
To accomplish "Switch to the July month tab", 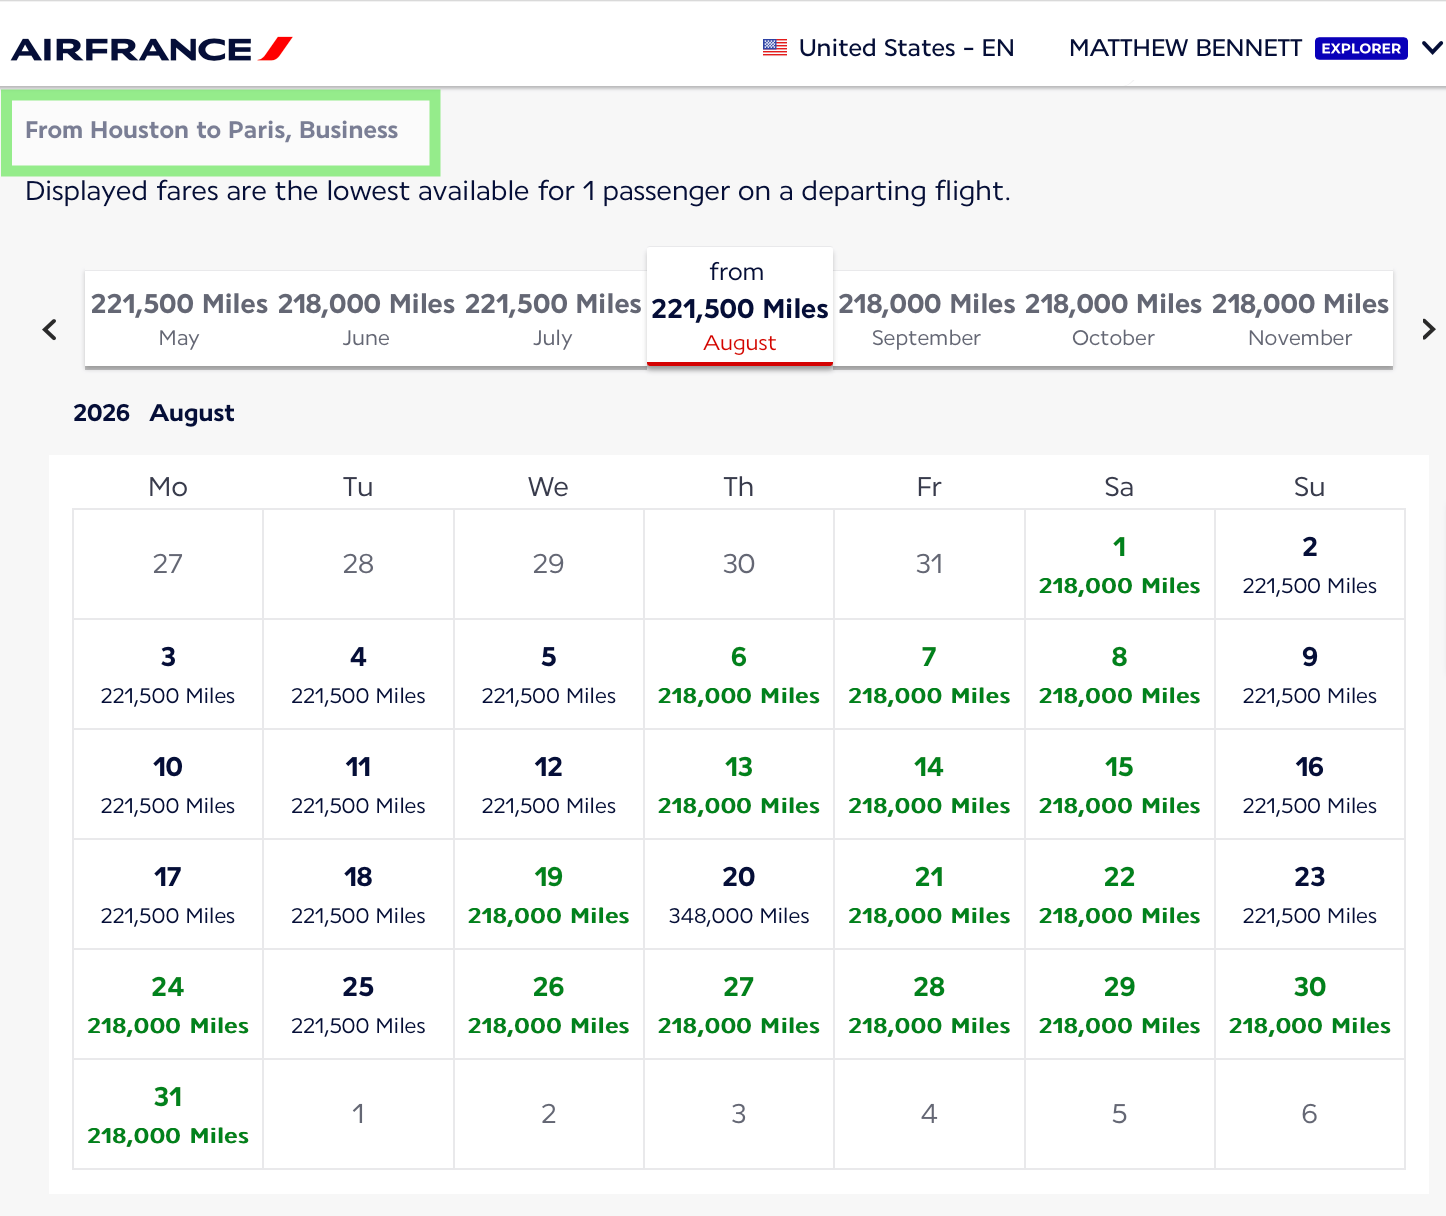I will (x=553, y=319).
